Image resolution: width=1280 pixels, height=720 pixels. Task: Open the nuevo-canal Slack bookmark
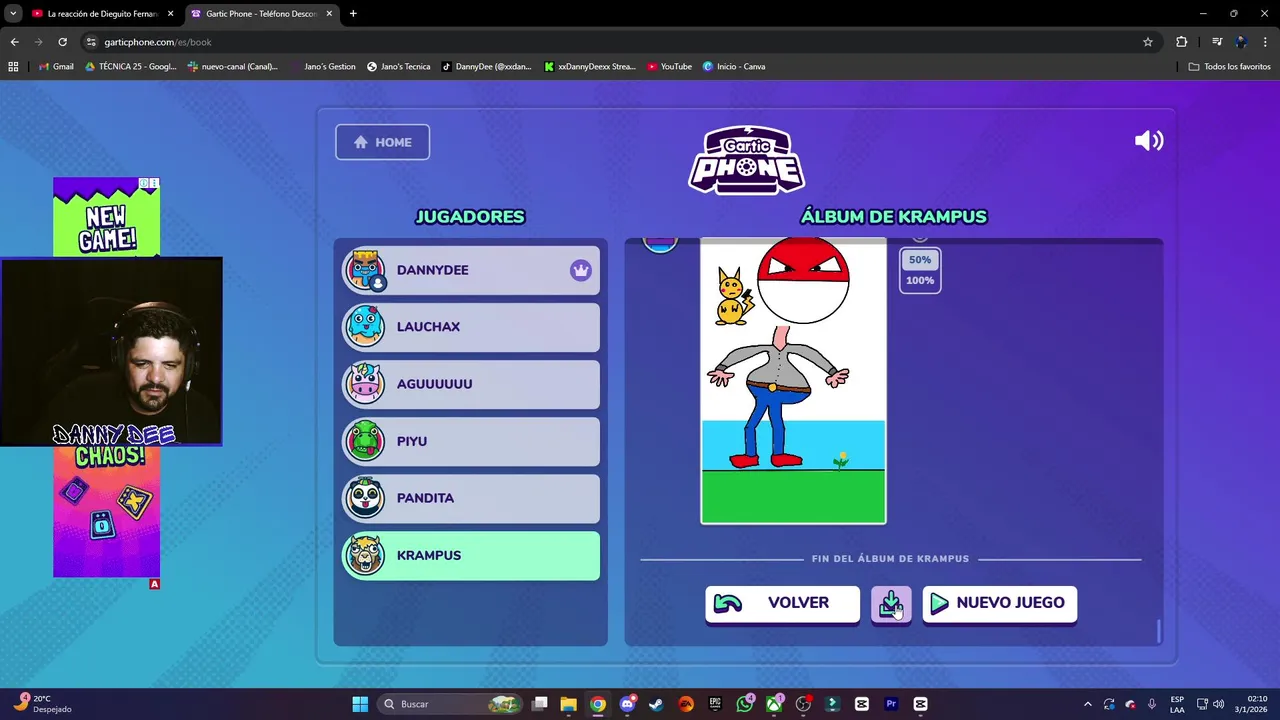pos(233,67)
